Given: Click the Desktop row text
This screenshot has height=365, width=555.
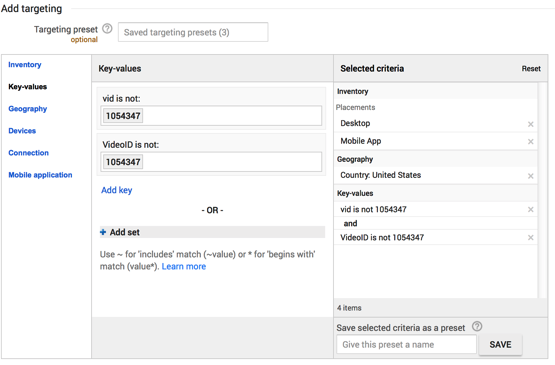Looking at the screenshot, I should click(x=355, y=123).
